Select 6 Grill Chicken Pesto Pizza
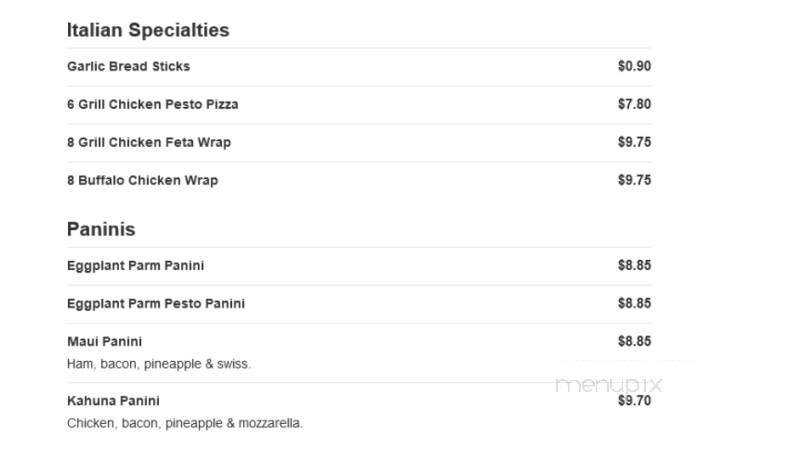Screen dimensions: 788x468 click(x=152, y=104)
